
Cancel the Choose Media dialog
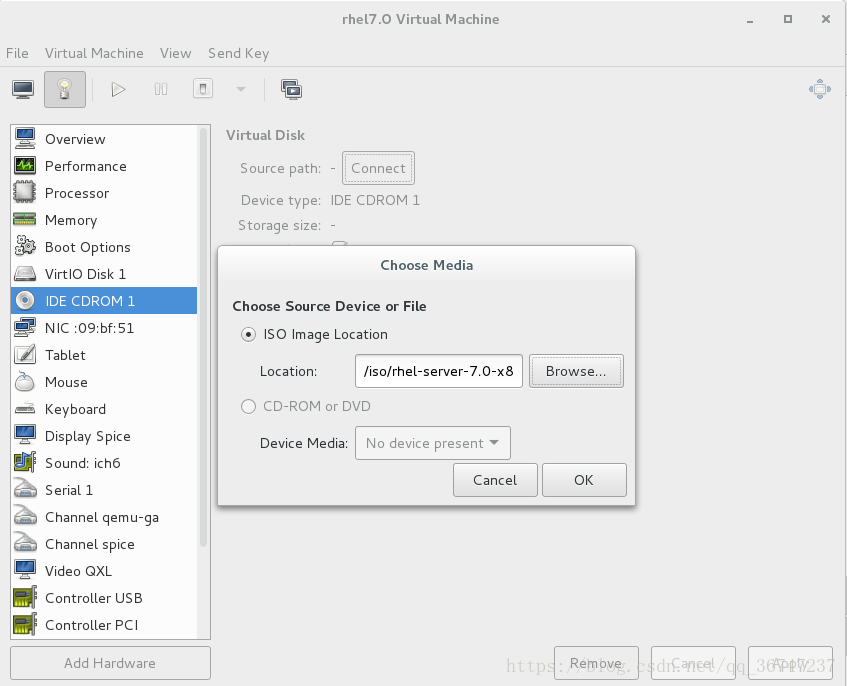point(495,480)
